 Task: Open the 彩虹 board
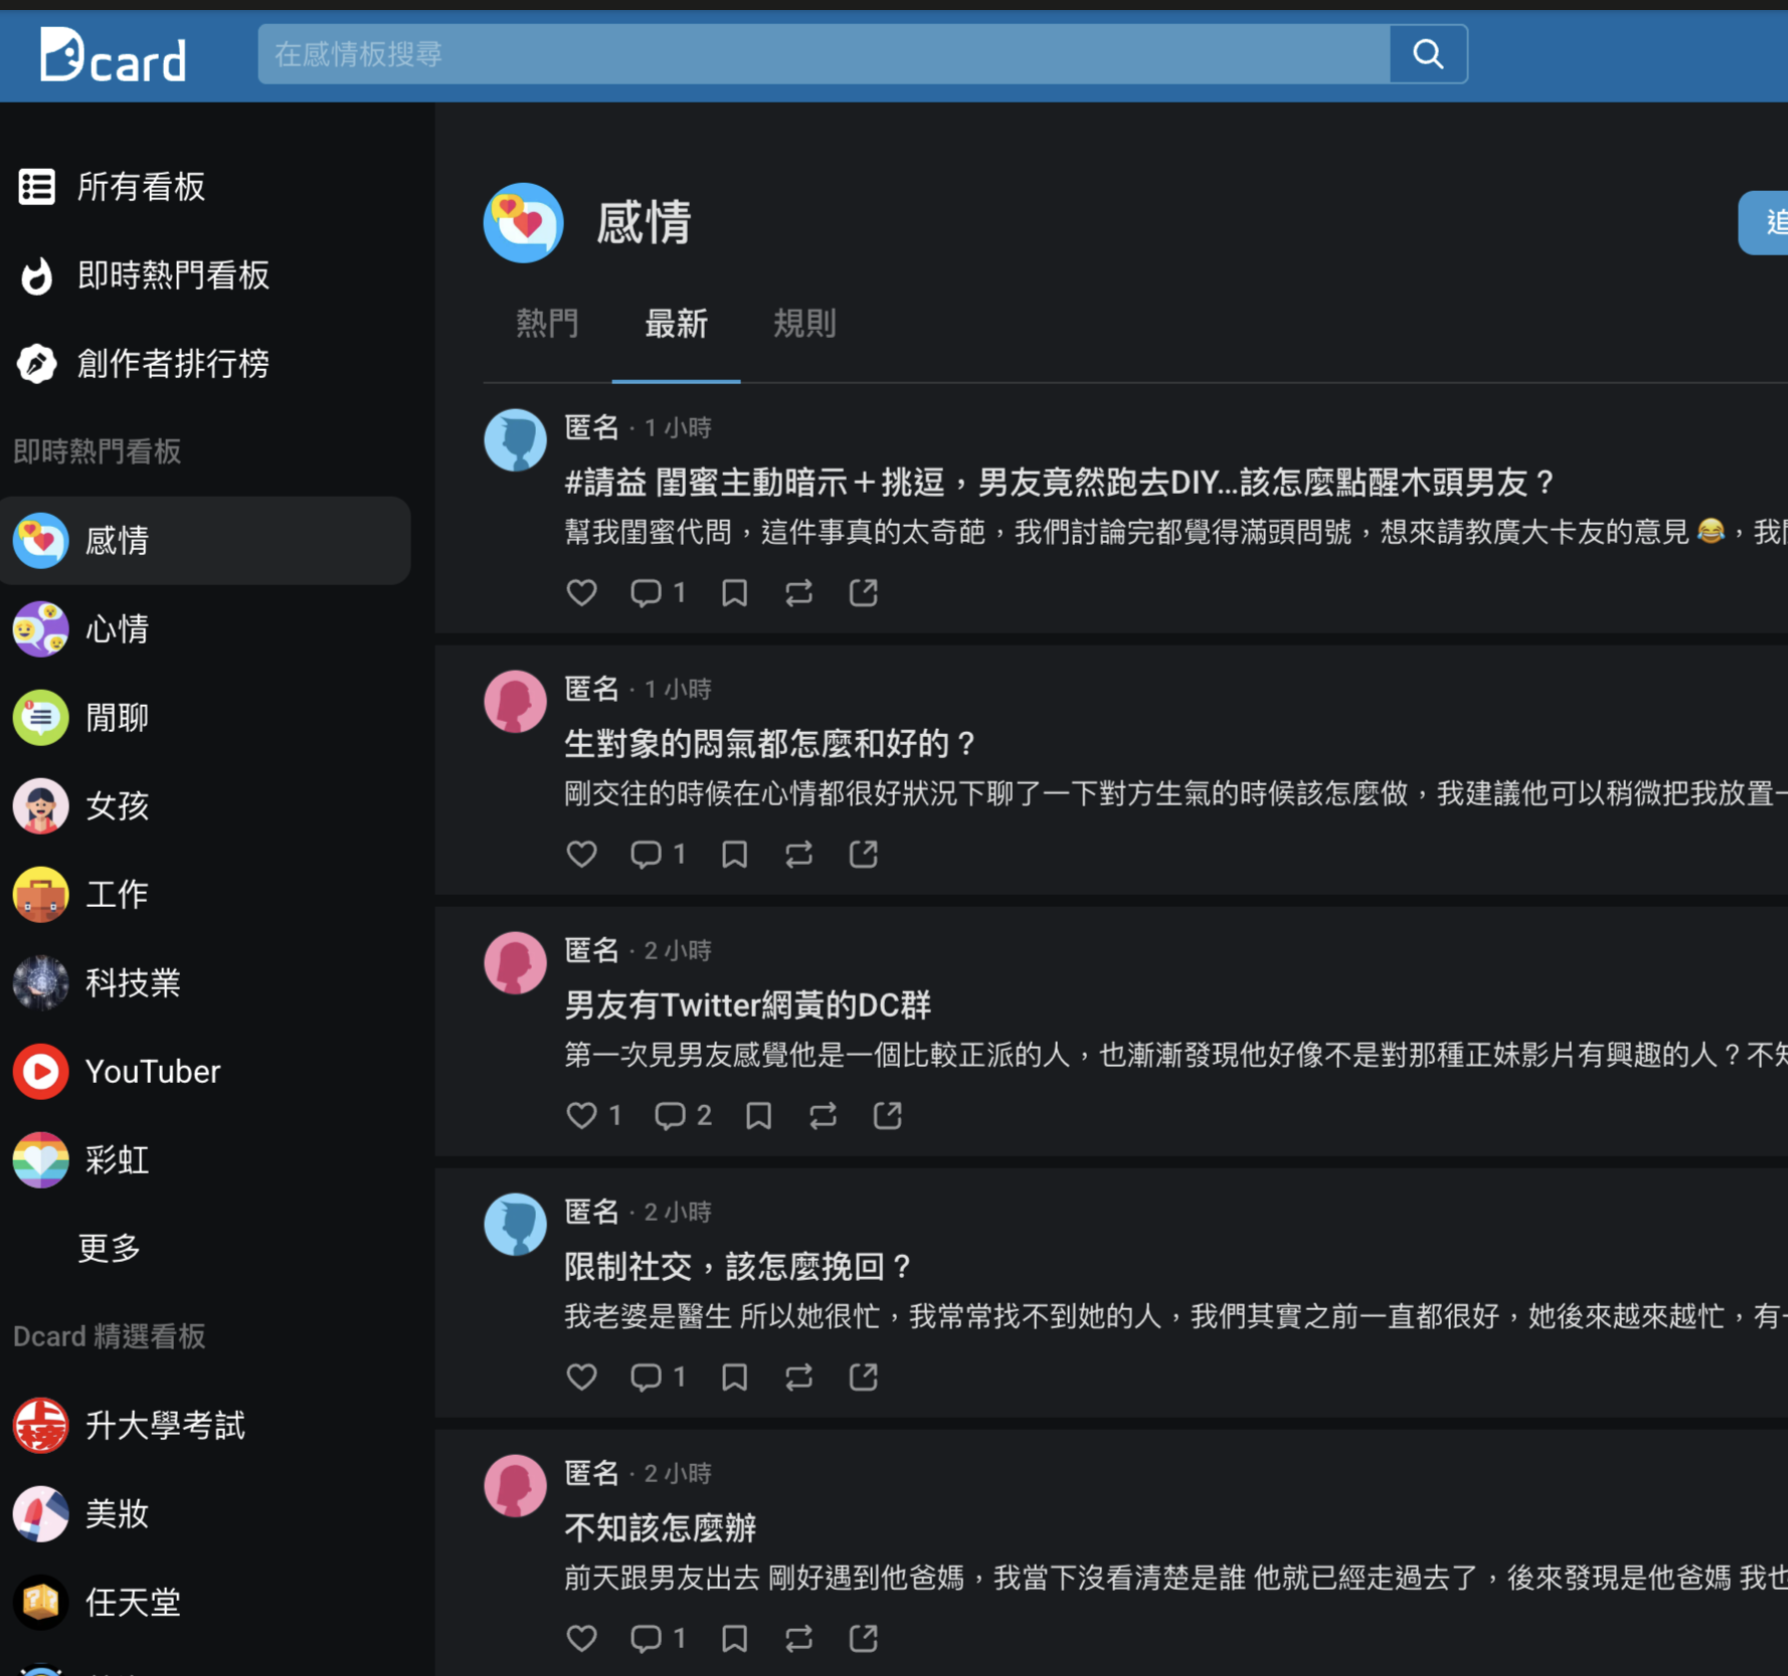205,1160
